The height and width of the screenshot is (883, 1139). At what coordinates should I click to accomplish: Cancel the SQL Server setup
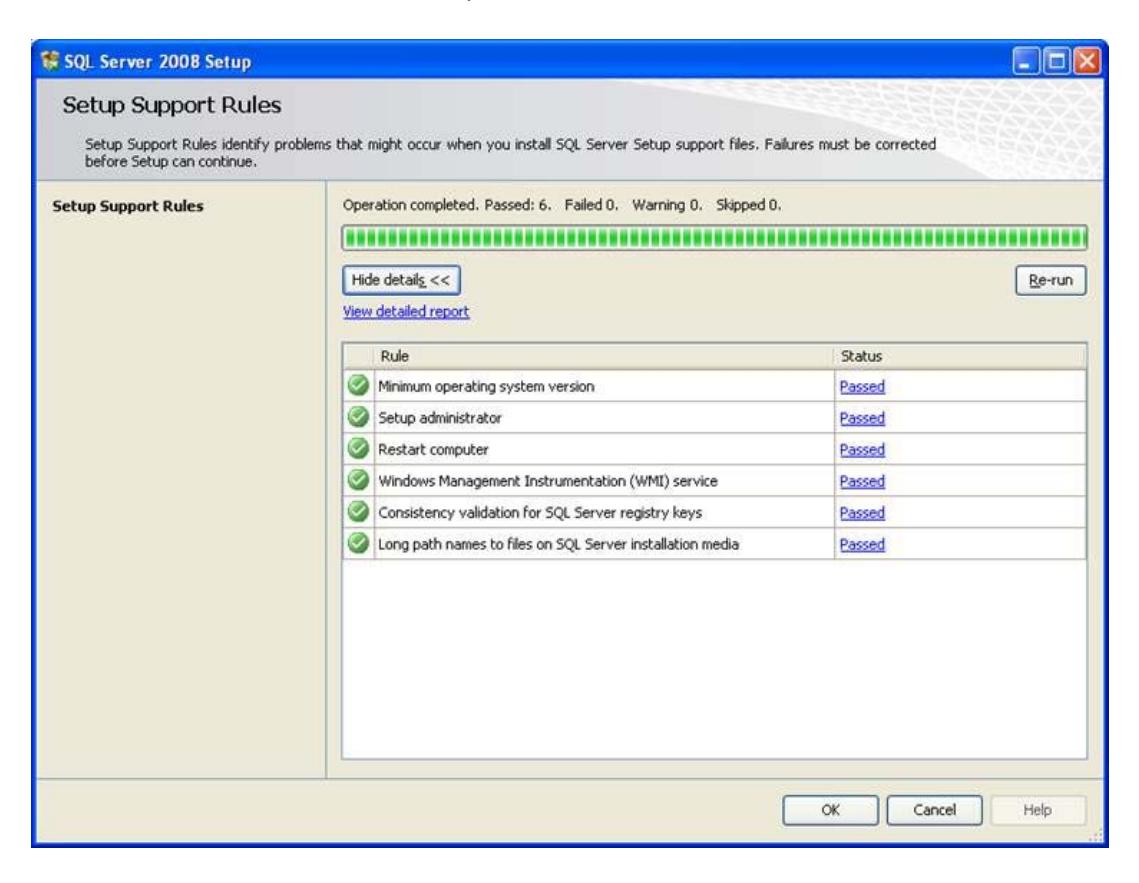(x=934, y=810)
